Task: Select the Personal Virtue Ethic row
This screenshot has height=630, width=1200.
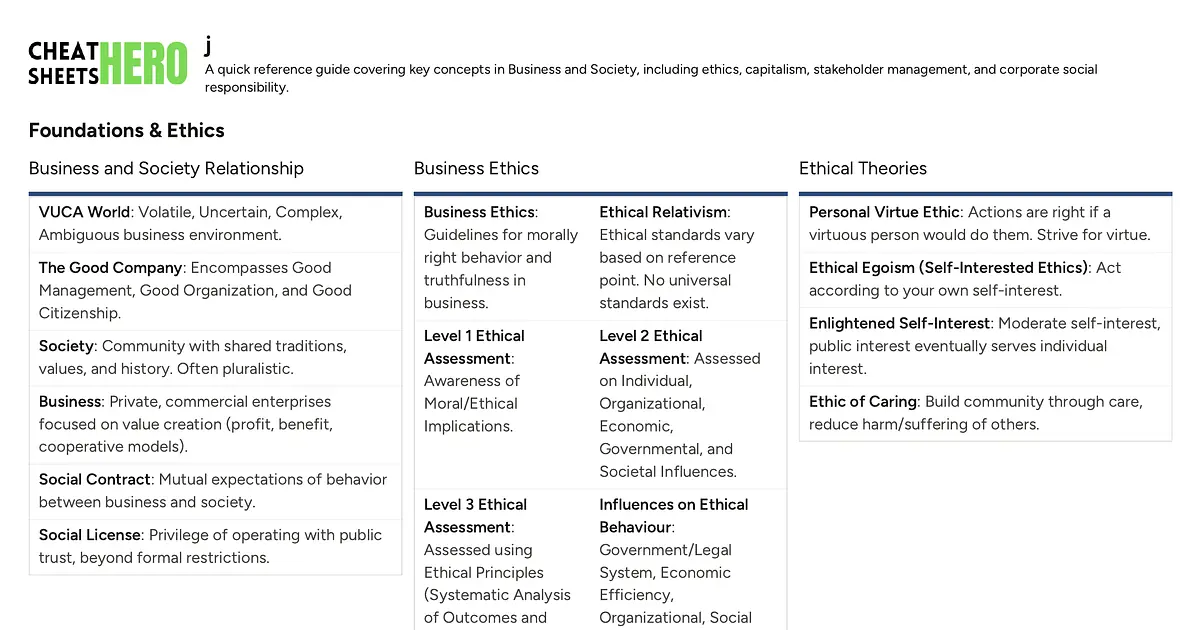Action: pos(985,223)
